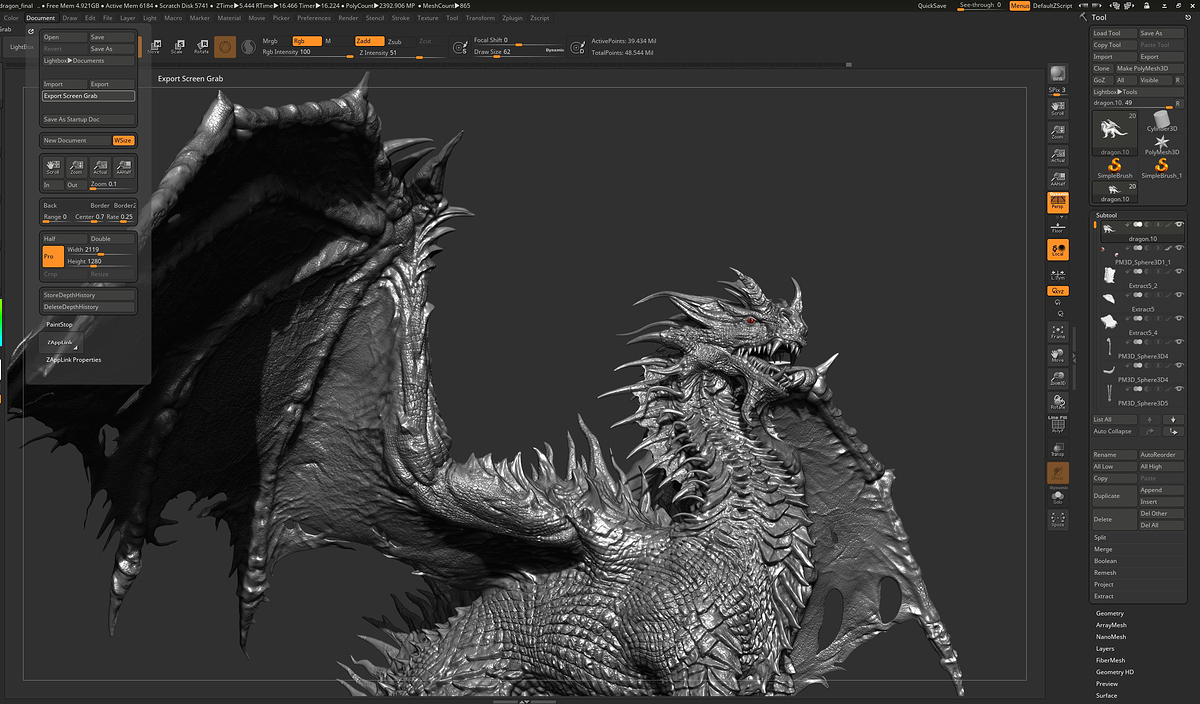Select the Rotate mode icon in top shelf

202,47
